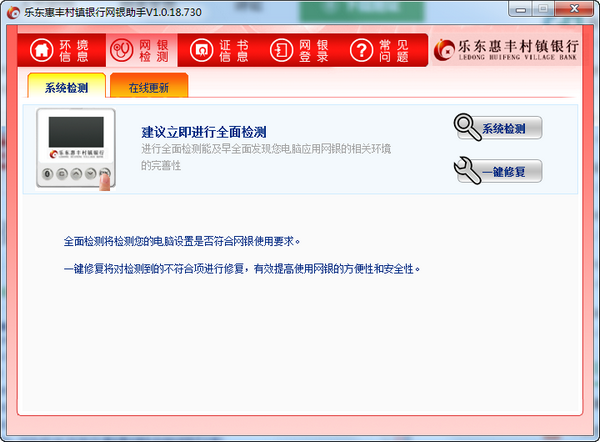Start the 系统检测 scan button
Screen dimensions: 600x442
(498, 128)
